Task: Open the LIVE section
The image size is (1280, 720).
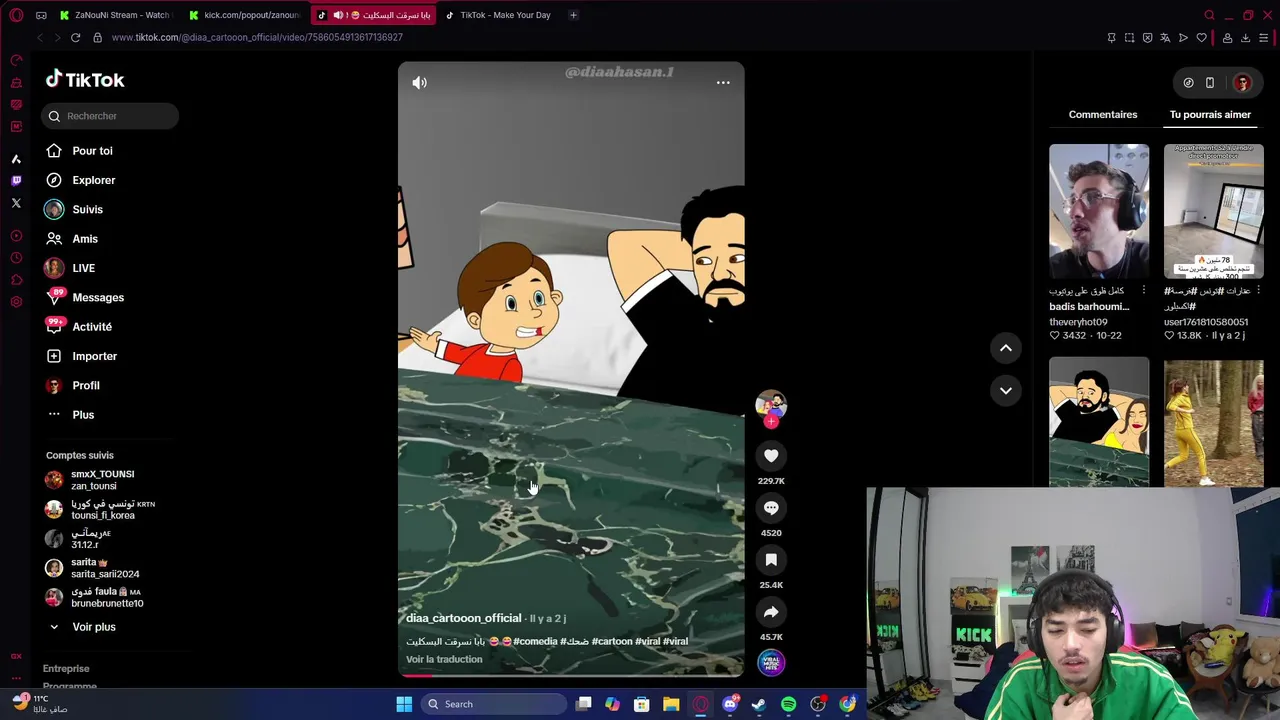Action: point(70,268)
